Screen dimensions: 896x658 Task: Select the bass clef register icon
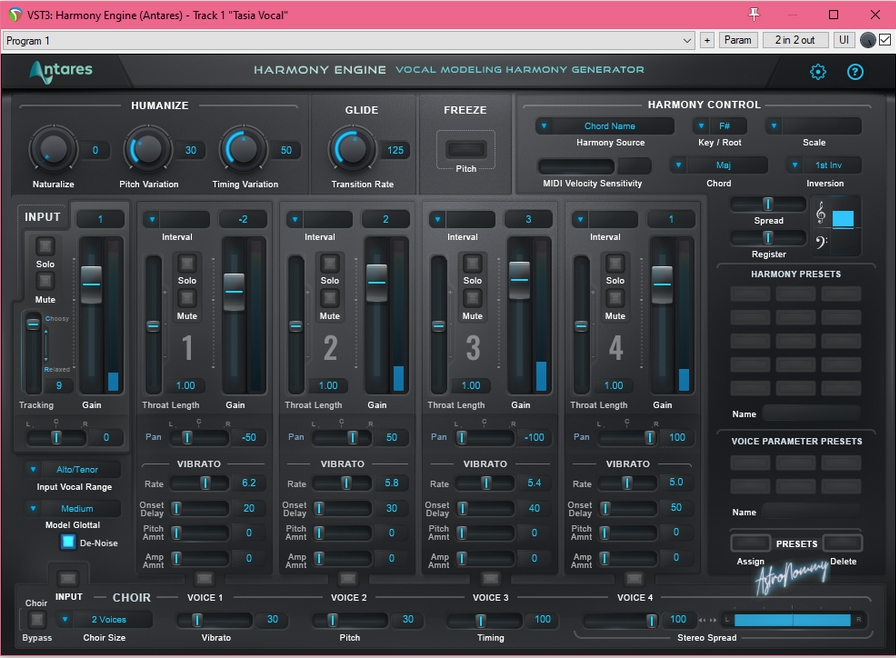[x=821, y=243]
